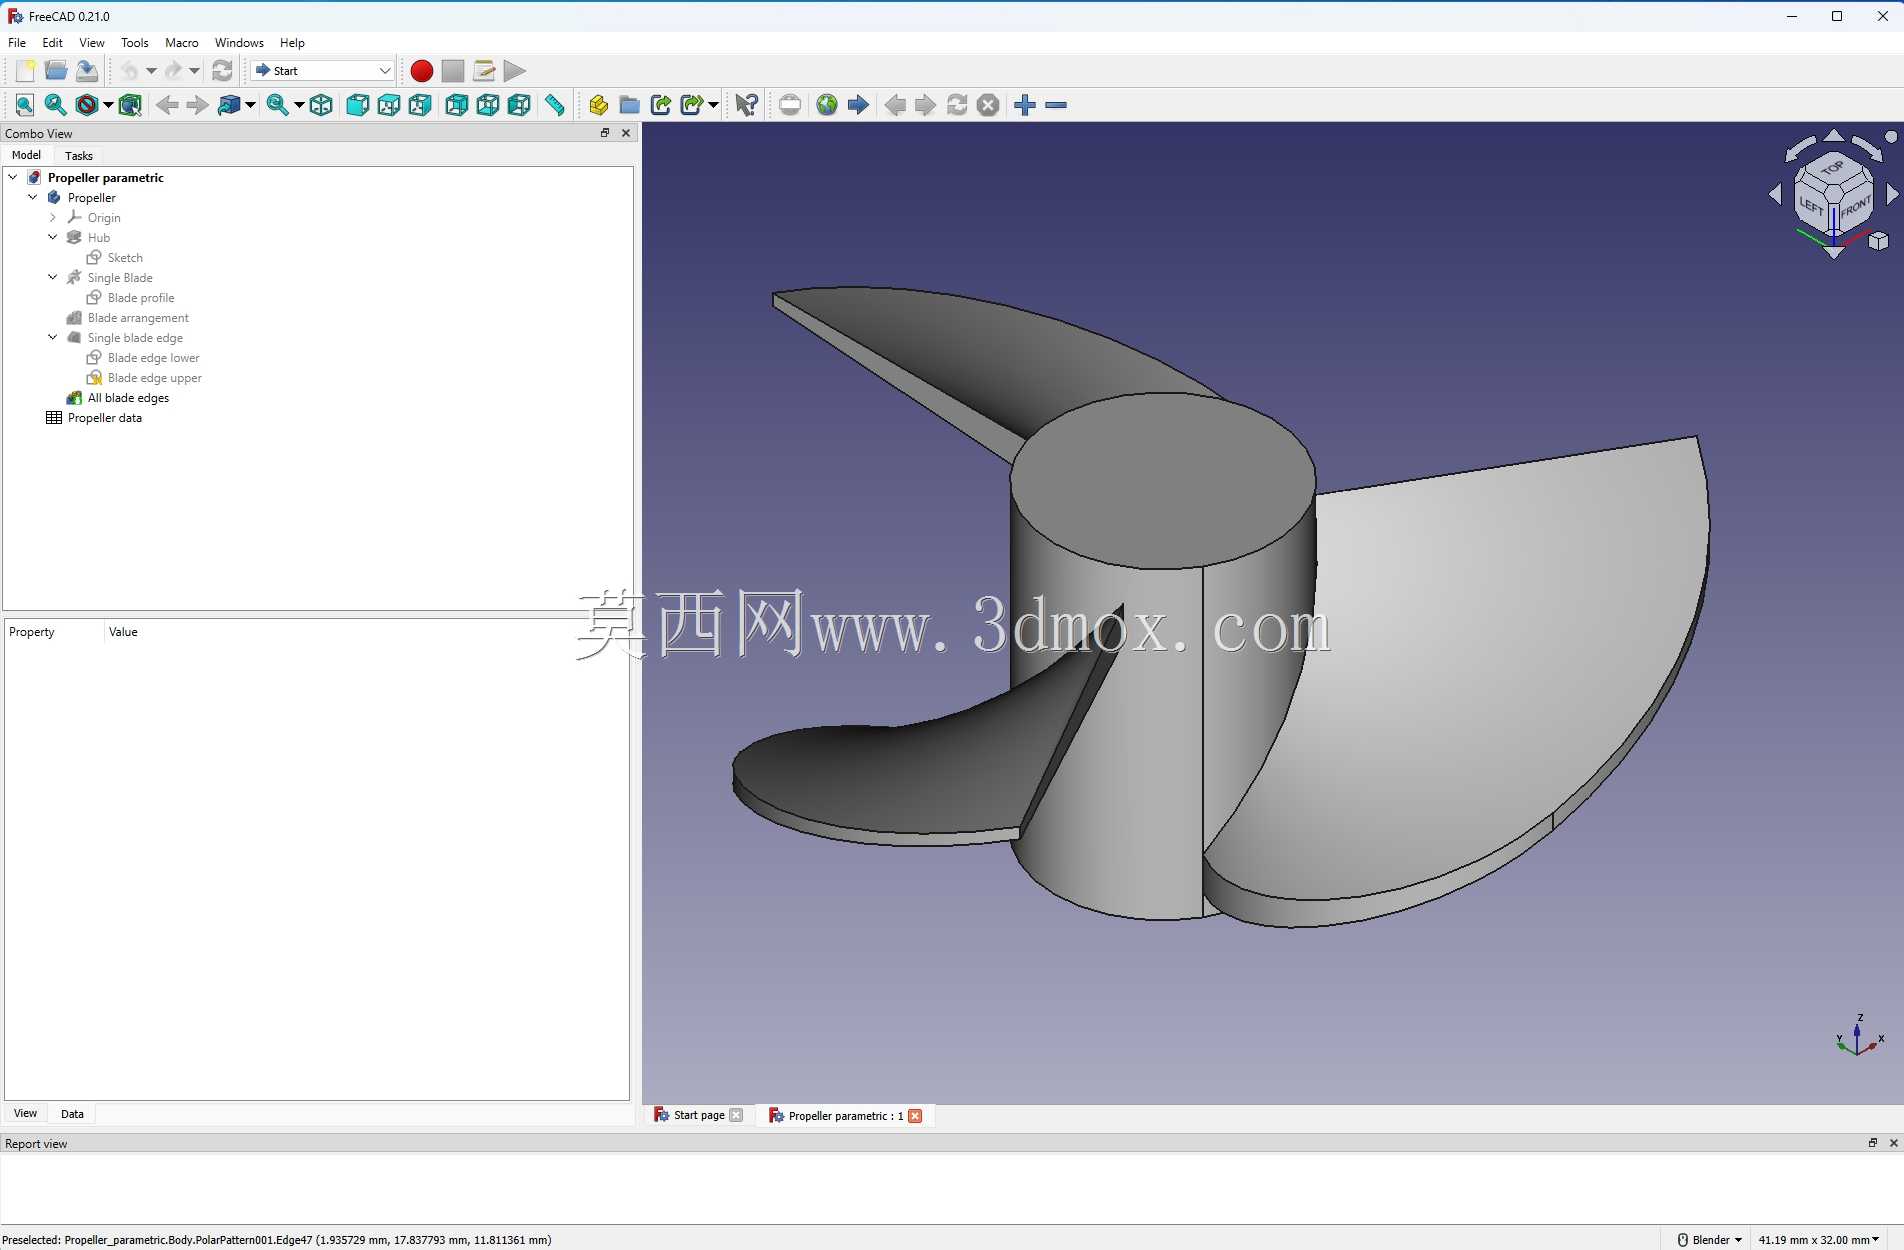Viewport: 1904px width, 1250px height.
Task: Toggle bounding box icon
Action: [x=130, y=105]
